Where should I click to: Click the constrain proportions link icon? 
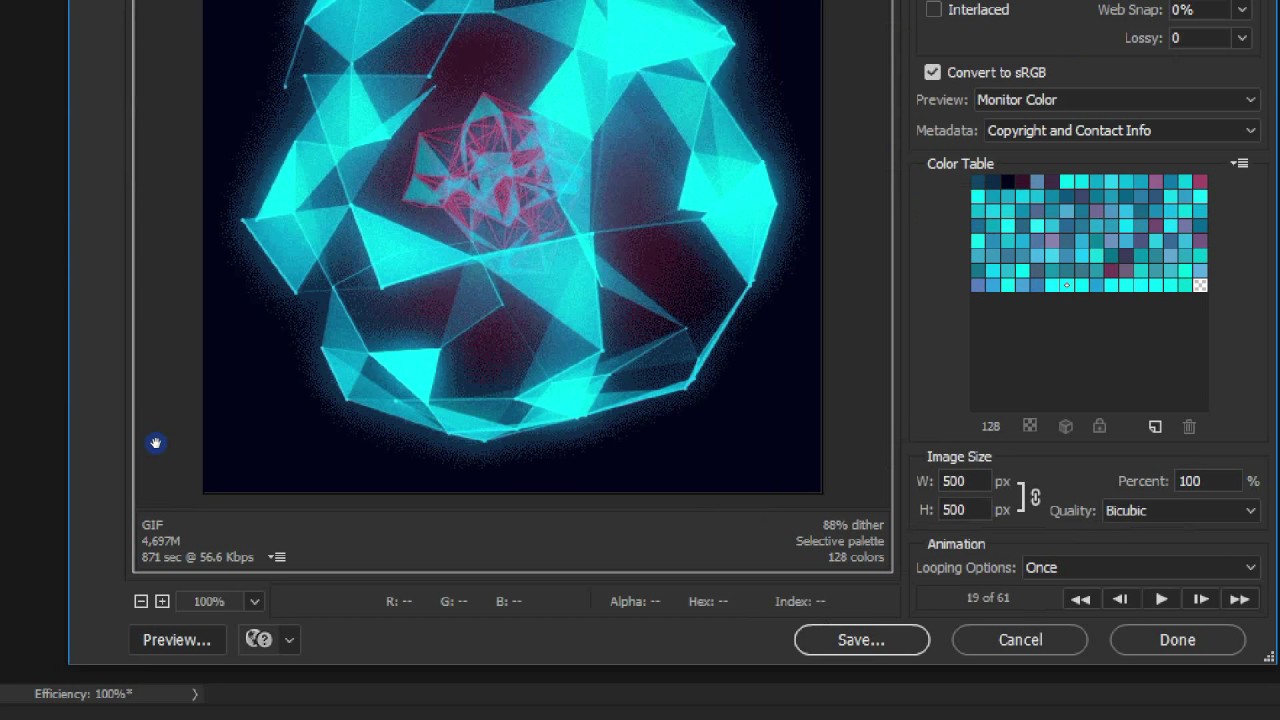(x=1035, y=496)
